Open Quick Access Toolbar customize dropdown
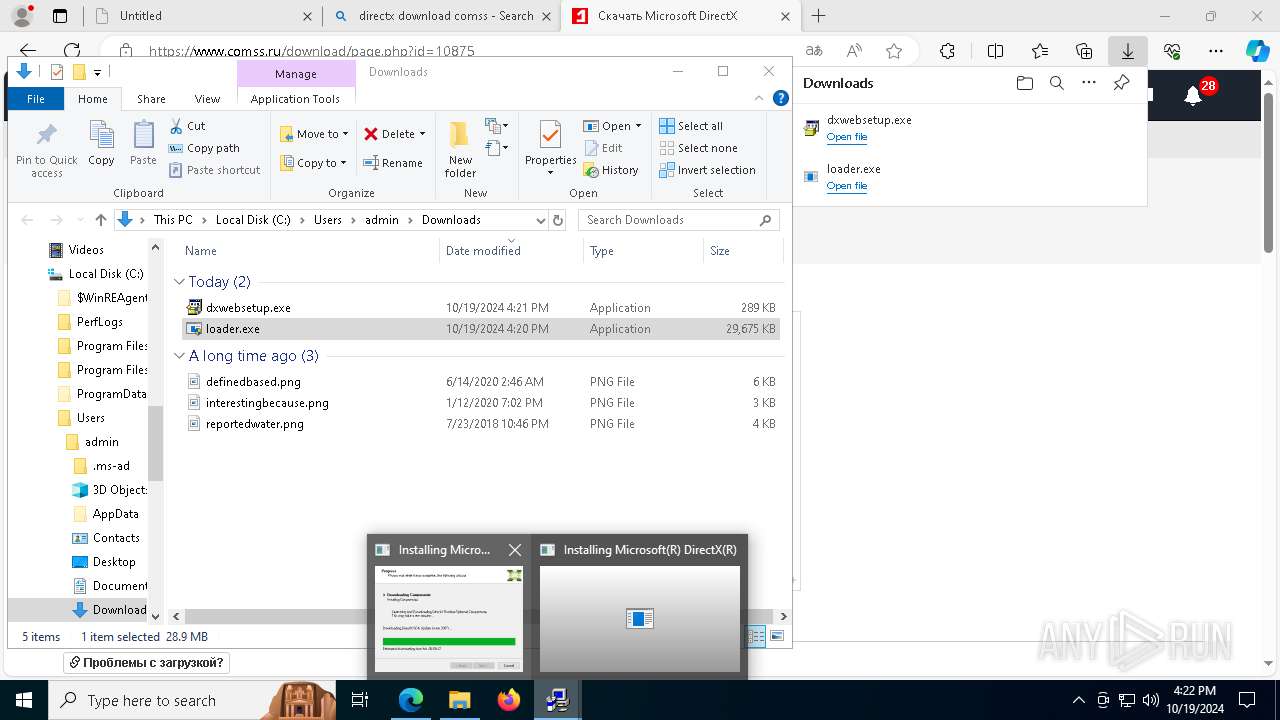This screenshot has height=720, width=1280. [97, 72]
